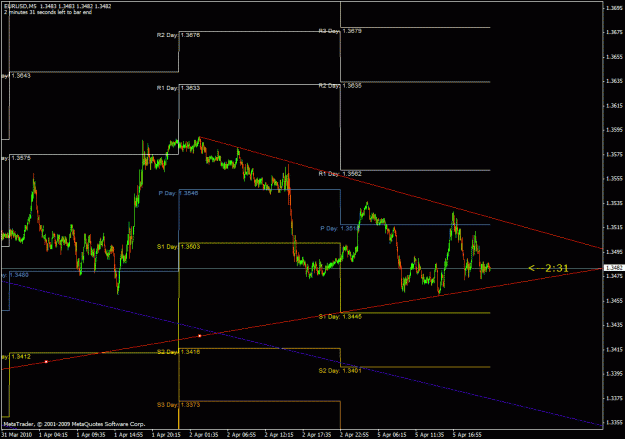Click the blue 1.3480 pivot label at left edge

click(15, 275)
